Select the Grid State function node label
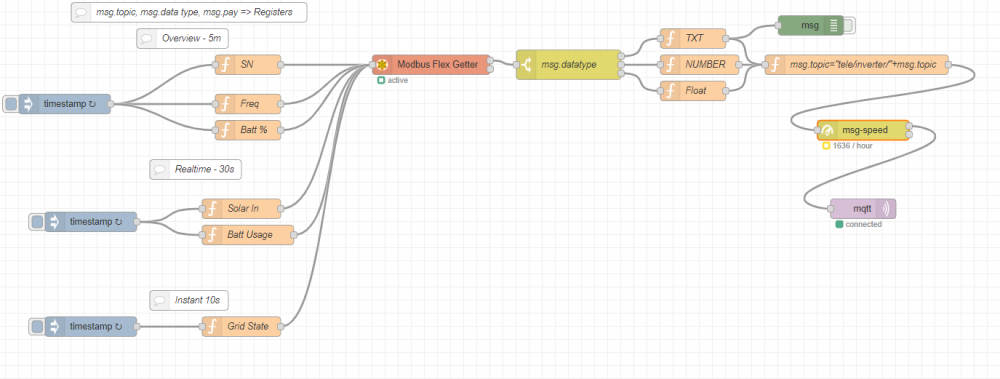The width and height of the screenshot is (1000, 379). tap(248, 327)
